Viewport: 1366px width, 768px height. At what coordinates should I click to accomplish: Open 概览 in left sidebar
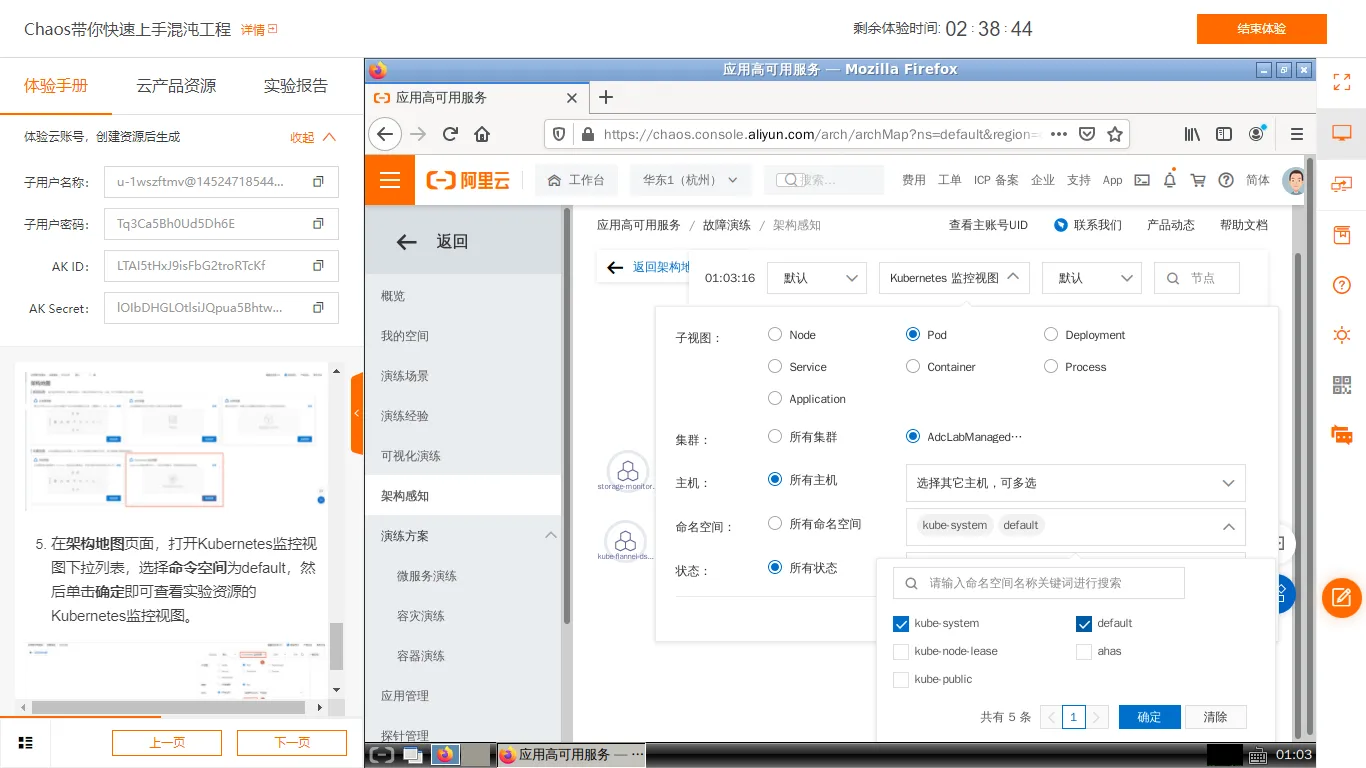point(393,296)
